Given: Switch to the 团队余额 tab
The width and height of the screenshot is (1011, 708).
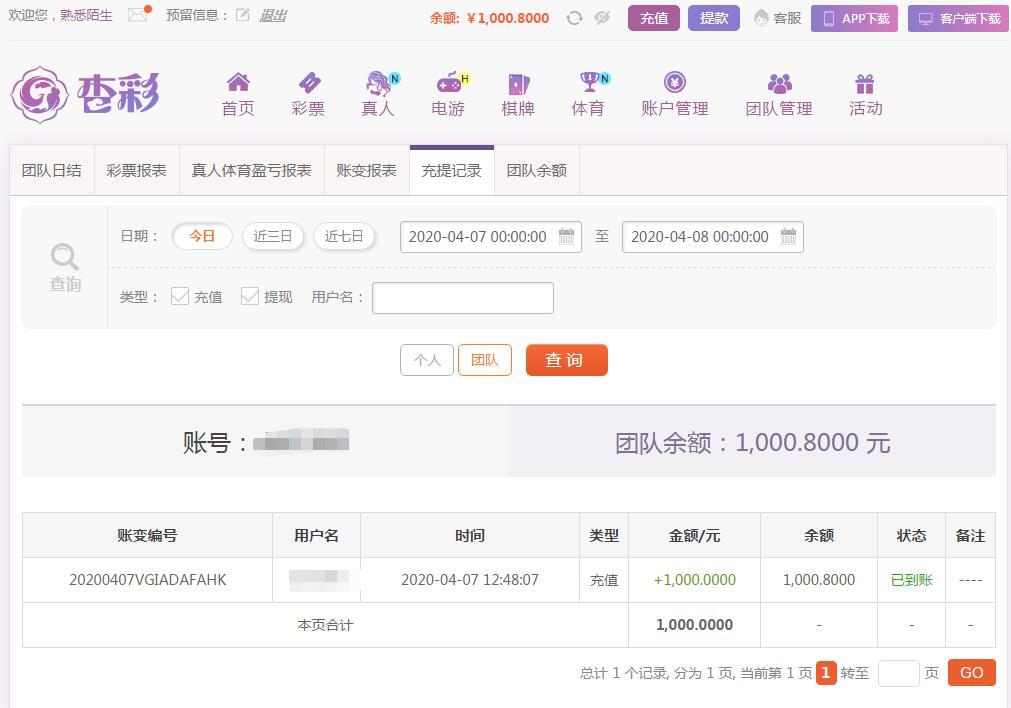Looking at the screenshot, I should point(536,170).
